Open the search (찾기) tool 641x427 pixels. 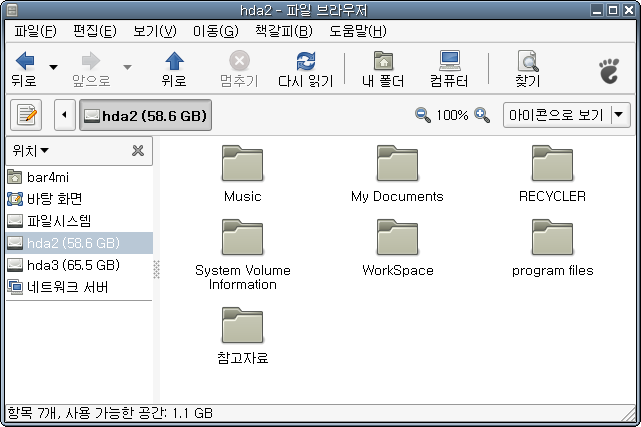coord(527,62)
